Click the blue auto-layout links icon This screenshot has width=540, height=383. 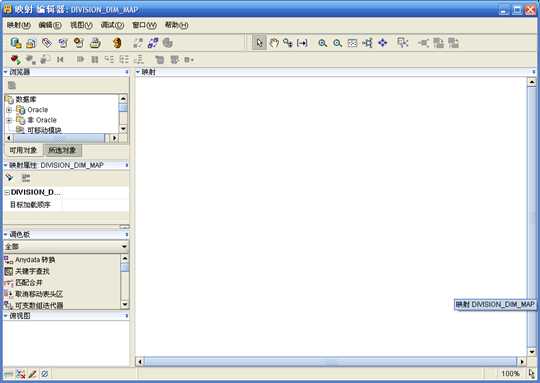tap(153, 43)
